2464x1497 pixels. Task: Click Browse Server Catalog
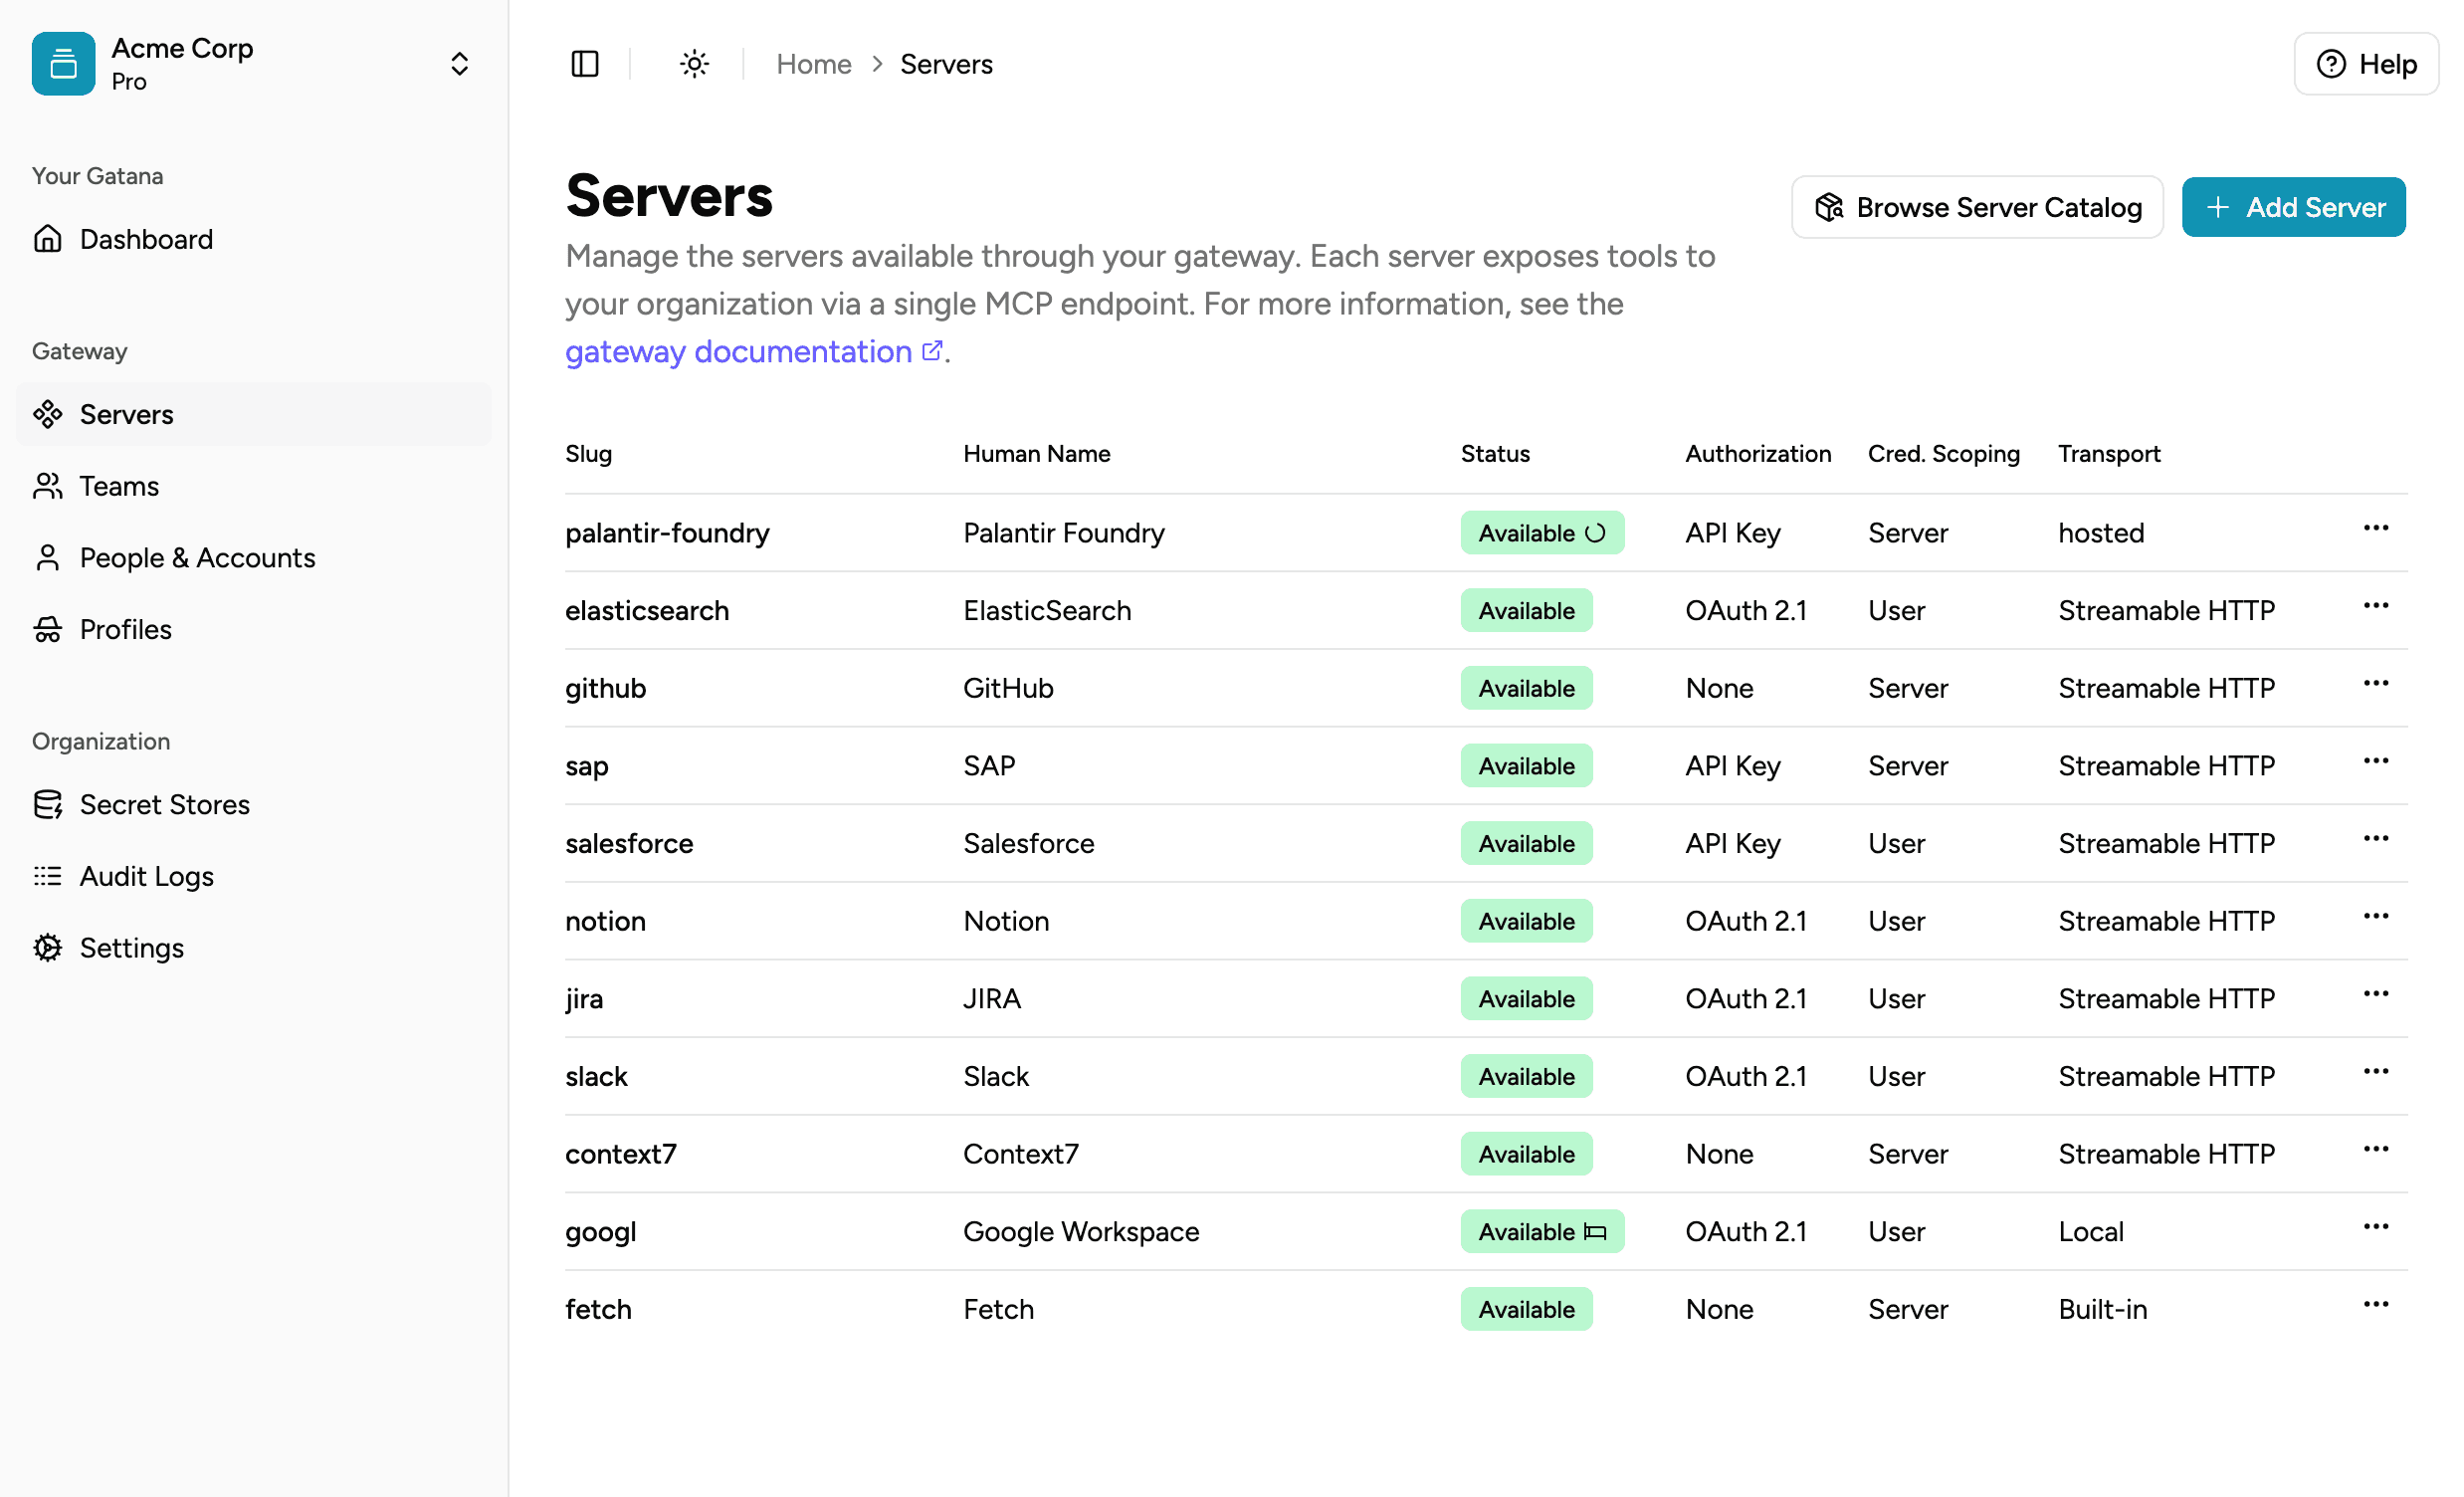coord(1976,207)
